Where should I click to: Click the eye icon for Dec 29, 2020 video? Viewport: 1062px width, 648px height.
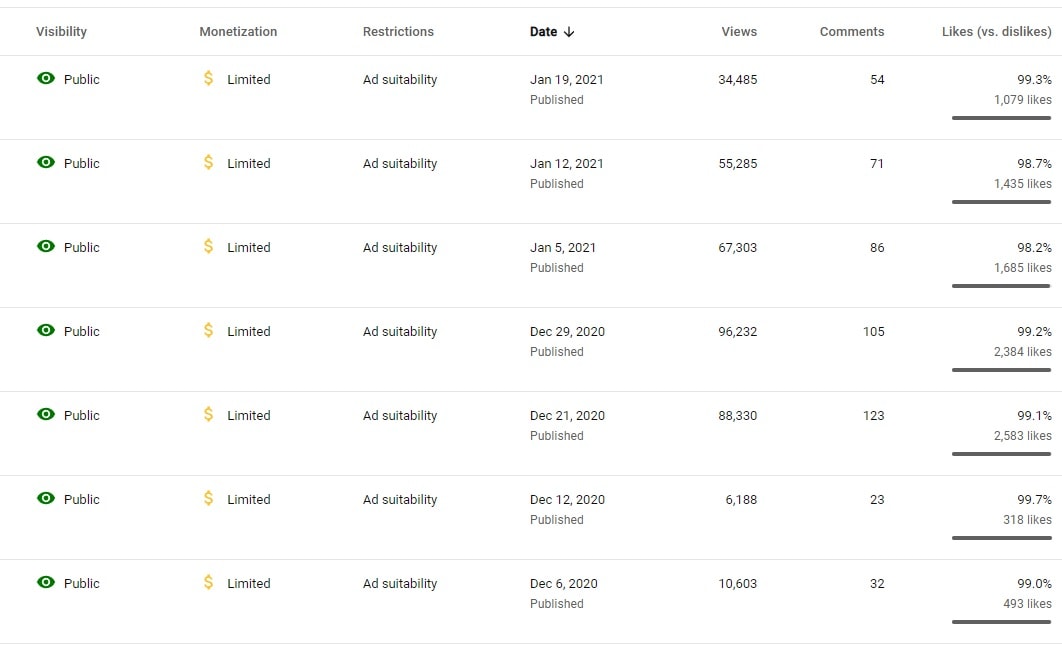pyautogui.click(x=45, y=330)
